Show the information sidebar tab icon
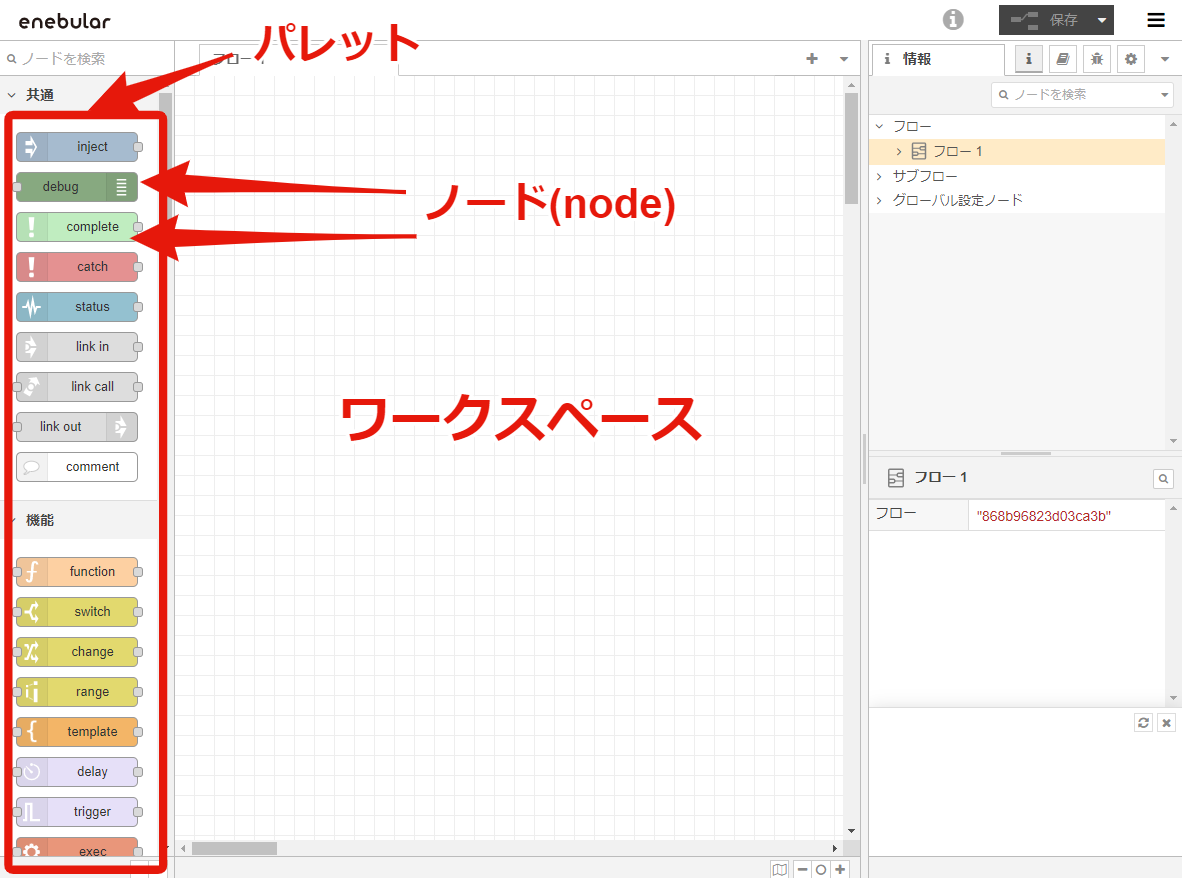The image size is (1182, 878). click(1028, 59)
